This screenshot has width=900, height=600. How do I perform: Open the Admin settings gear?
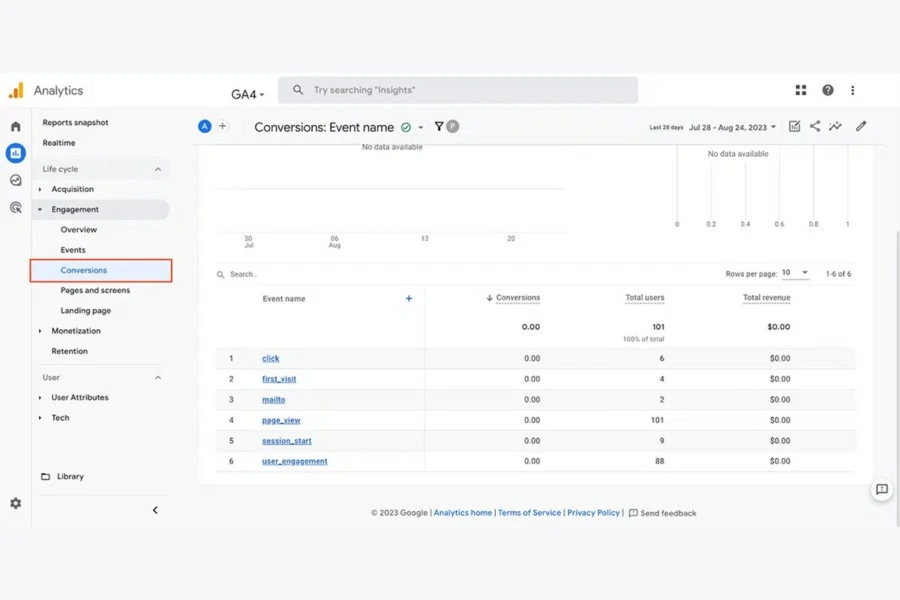15,503
